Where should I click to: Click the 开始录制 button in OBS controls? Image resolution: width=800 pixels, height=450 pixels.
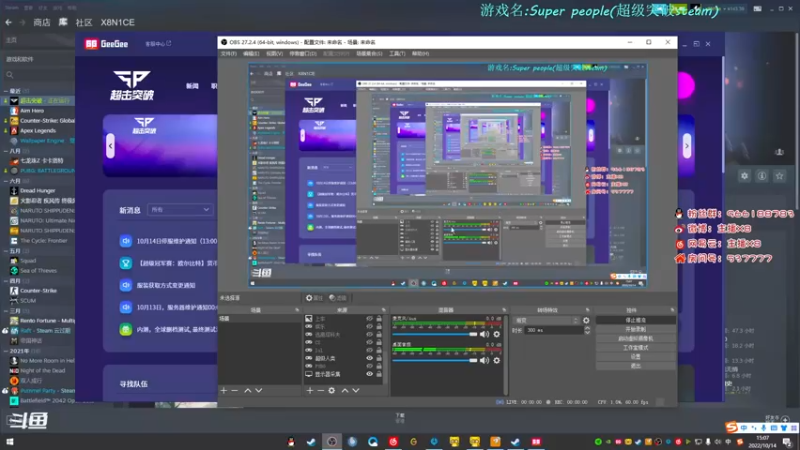(636, 330)
